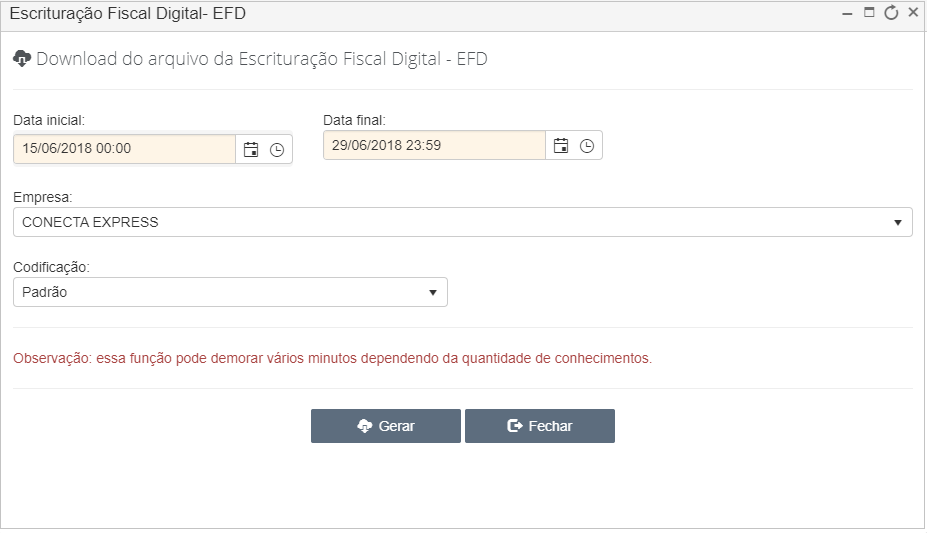Focus the Data final date field

434,145
